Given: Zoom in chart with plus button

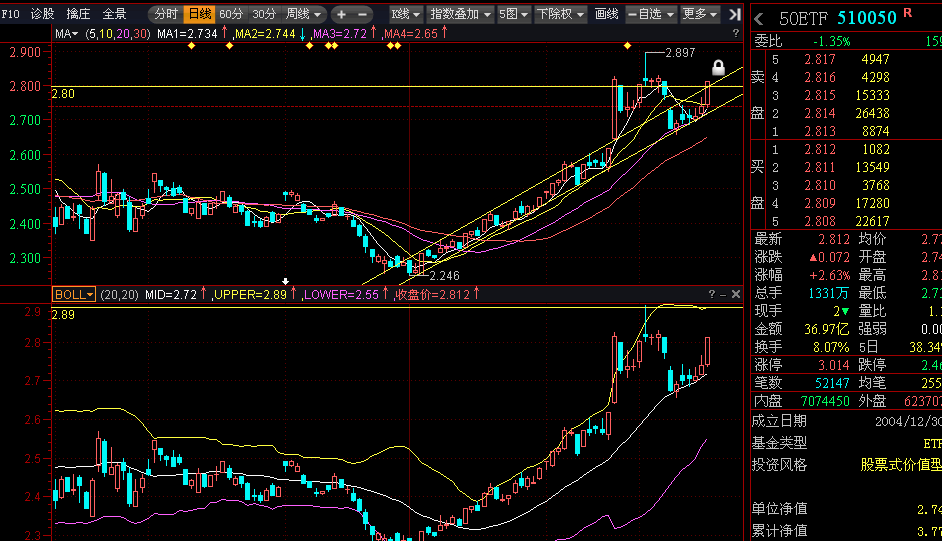Looking at the screenshot, I should (x=341, y=14).
